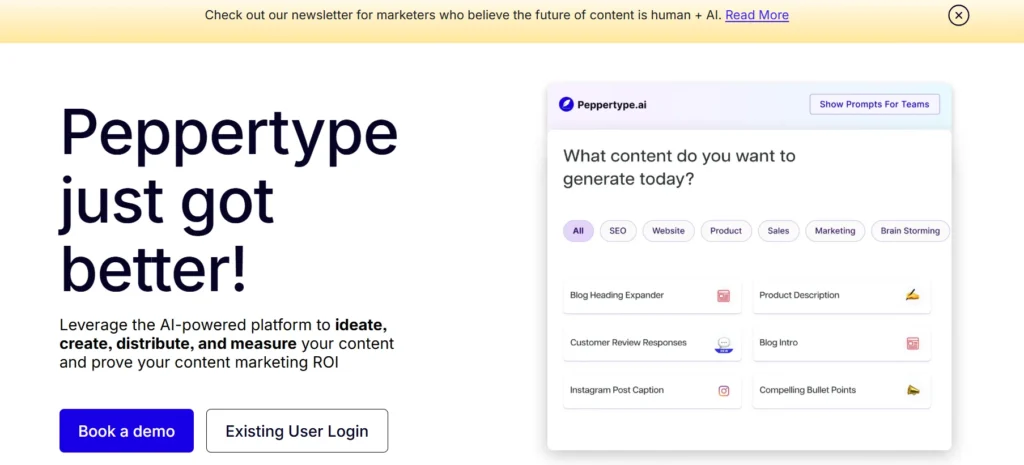Open the Blog Intro card
The height and width of the screenshot is (465, 1024).
point(842,344)
